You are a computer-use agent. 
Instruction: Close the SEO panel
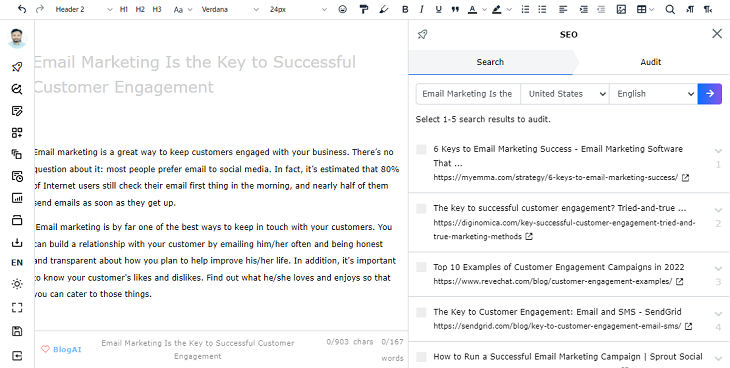pos(717,34)
